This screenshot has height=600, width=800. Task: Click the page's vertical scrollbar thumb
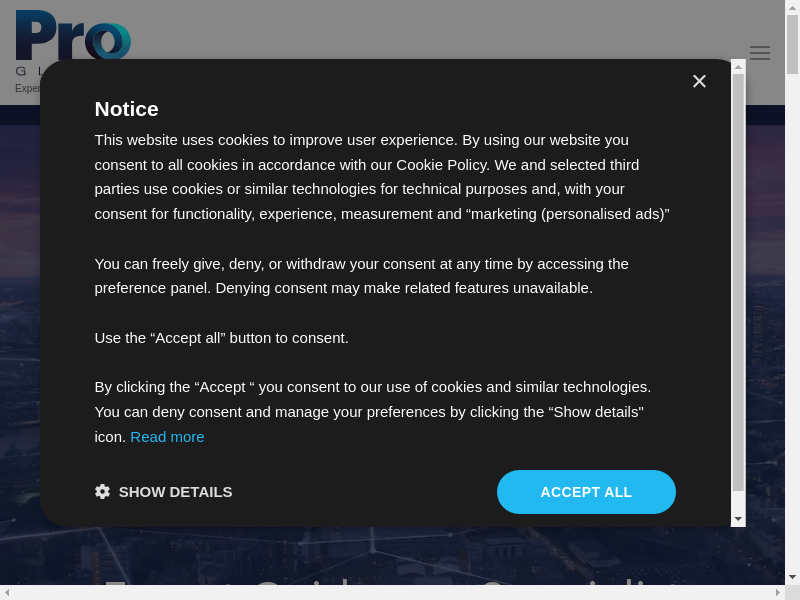point(792,45)
